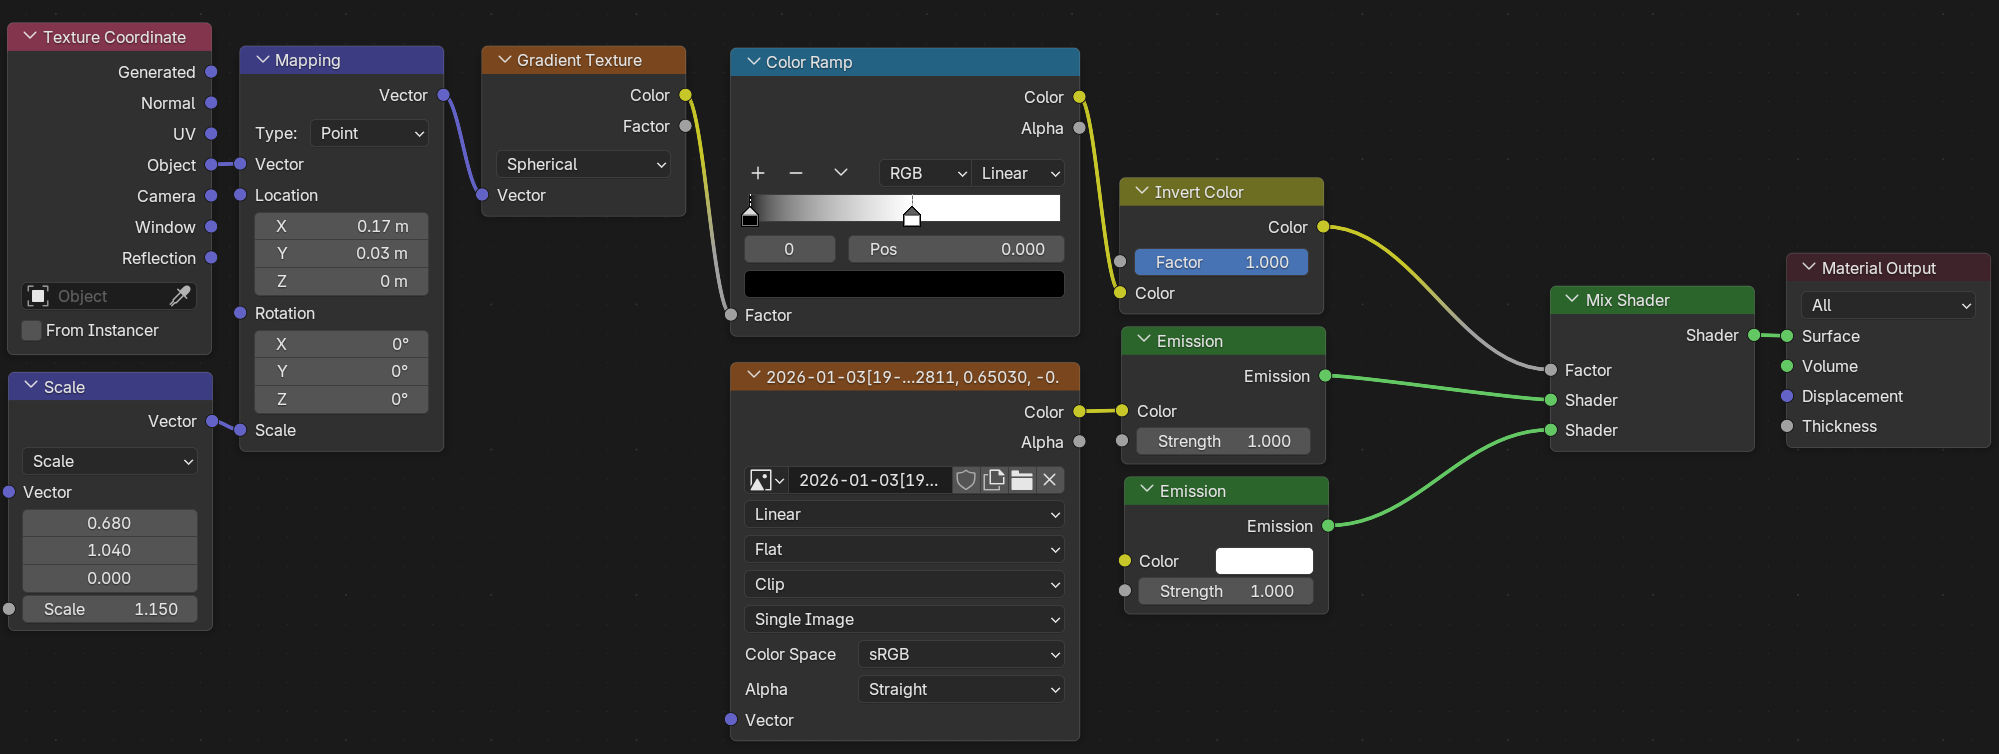Click Strength 1.000 in the Emission node wired to image Color
The image size is (1999, 754).
pyautogui.click(x=1224, y=441)
